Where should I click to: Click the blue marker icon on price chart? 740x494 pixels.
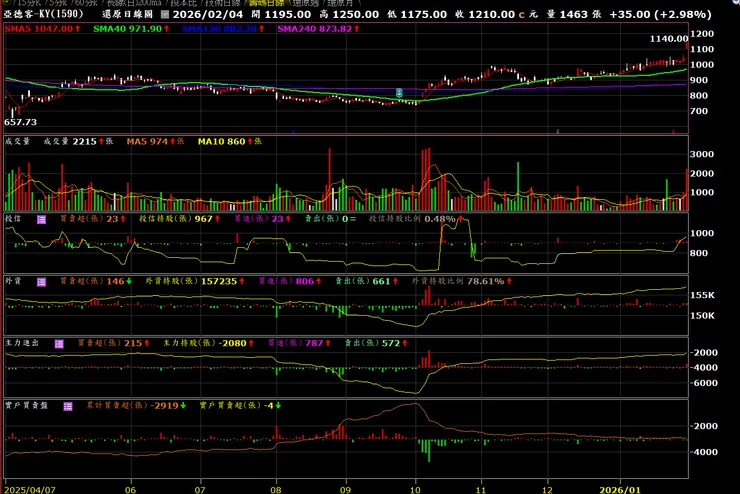[x=399, y=93]
